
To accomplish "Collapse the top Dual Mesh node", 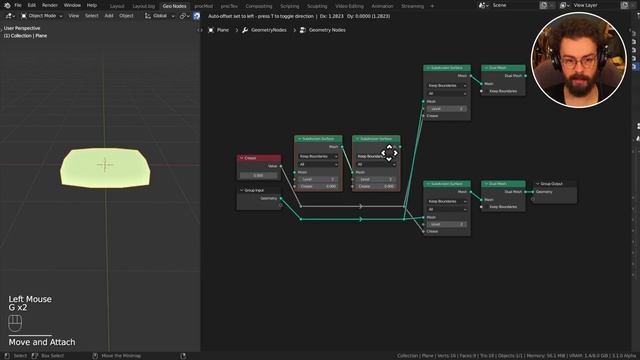I will (x=486, y=68).
